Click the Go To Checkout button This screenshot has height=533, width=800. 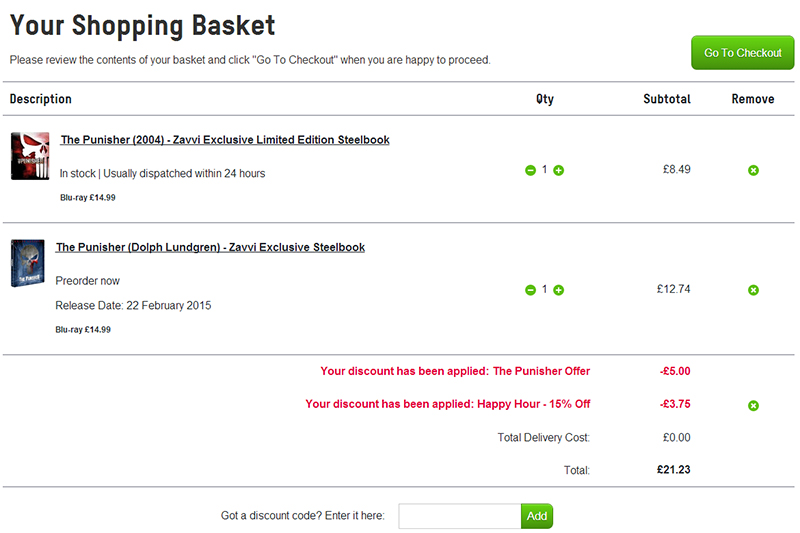coord(742,53)
